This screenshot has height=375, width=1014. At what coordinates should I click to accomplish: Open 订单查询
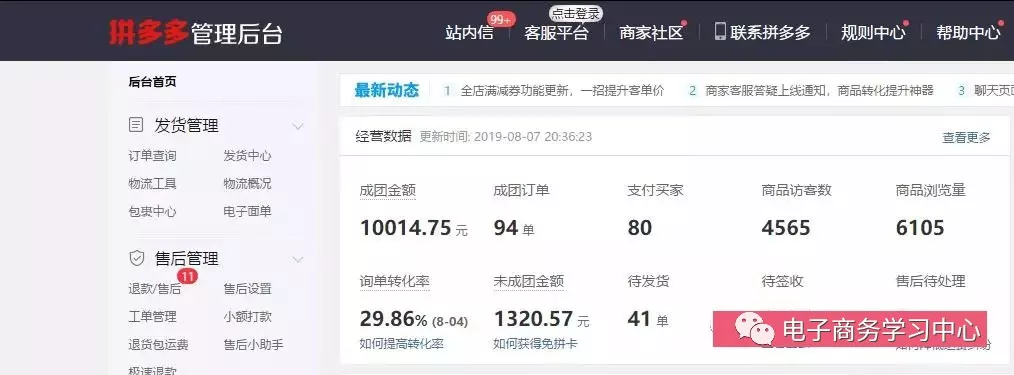152,156
